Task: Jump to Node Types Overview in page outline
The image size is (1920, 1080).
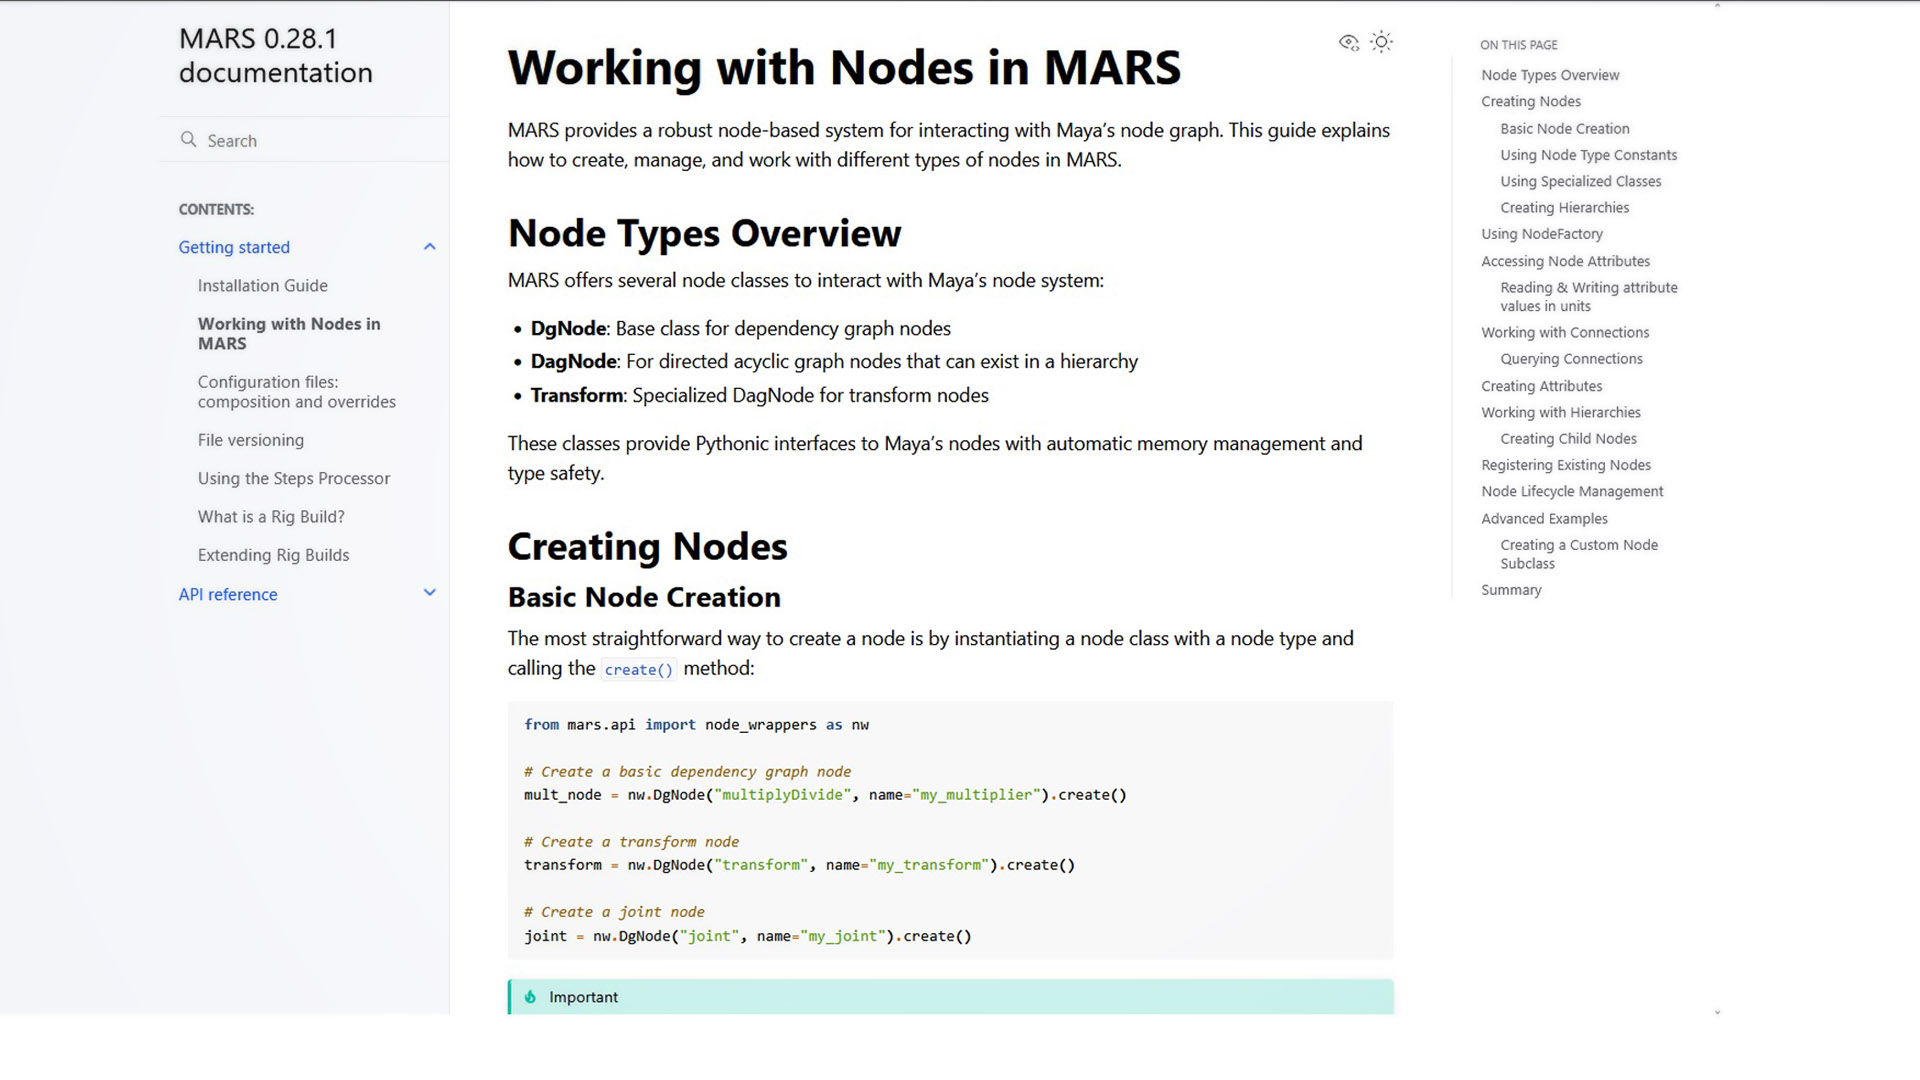Action: coord(1550,75)
